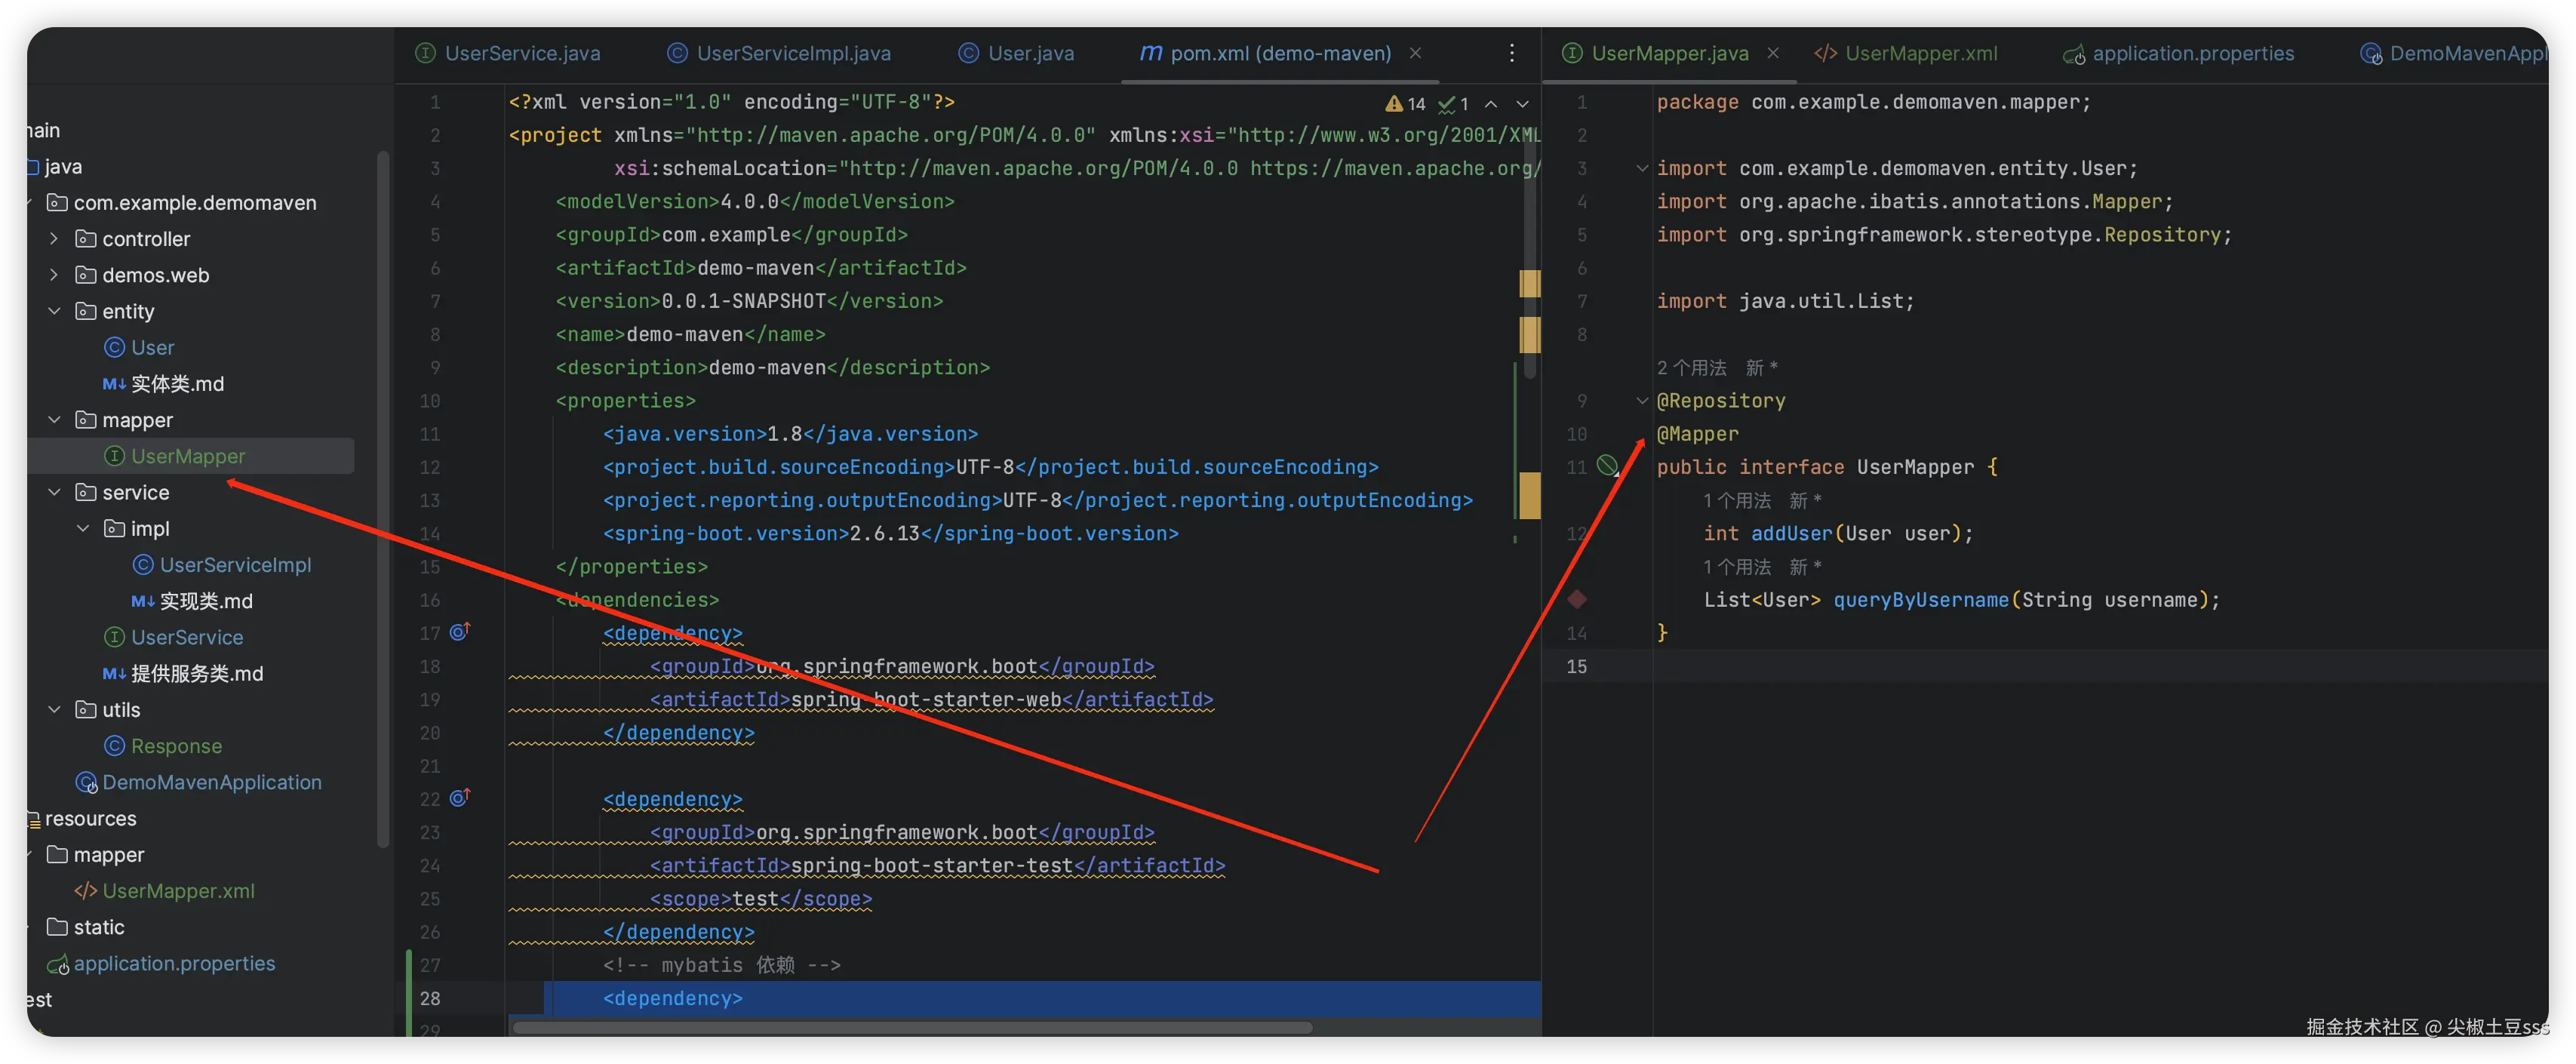Open UserMapper.xml in the project tree
This screenshot has width=2576, height=1064.
pos(178,890)
